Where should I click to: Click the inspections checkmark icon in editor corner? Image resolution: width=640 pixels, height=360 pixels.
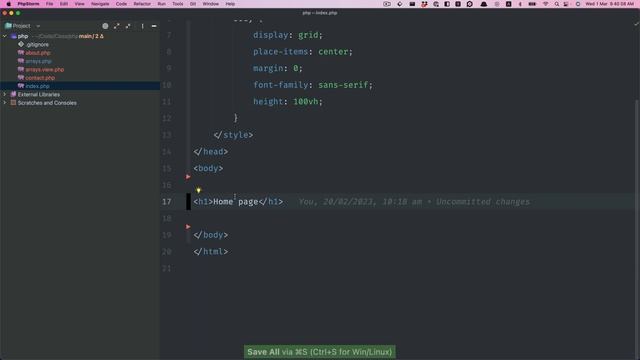pos(636,24)
